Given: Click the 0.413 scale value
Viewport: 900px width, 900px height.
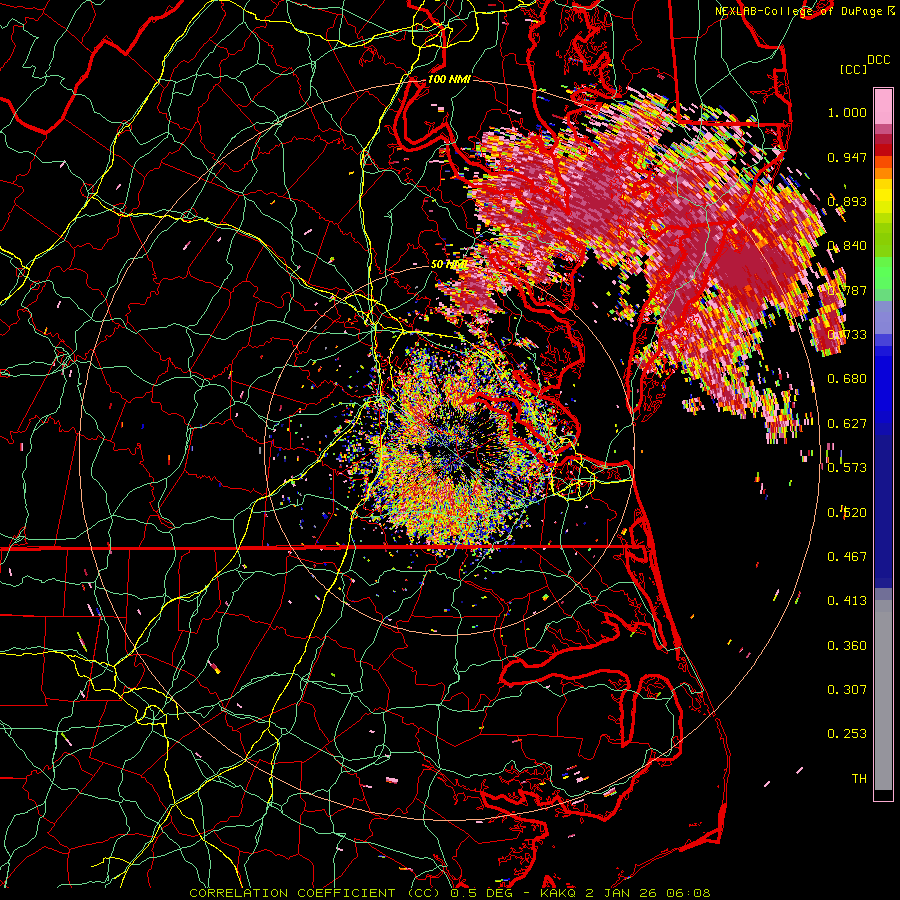Looking at the screenshot, I should coord(847,601).
